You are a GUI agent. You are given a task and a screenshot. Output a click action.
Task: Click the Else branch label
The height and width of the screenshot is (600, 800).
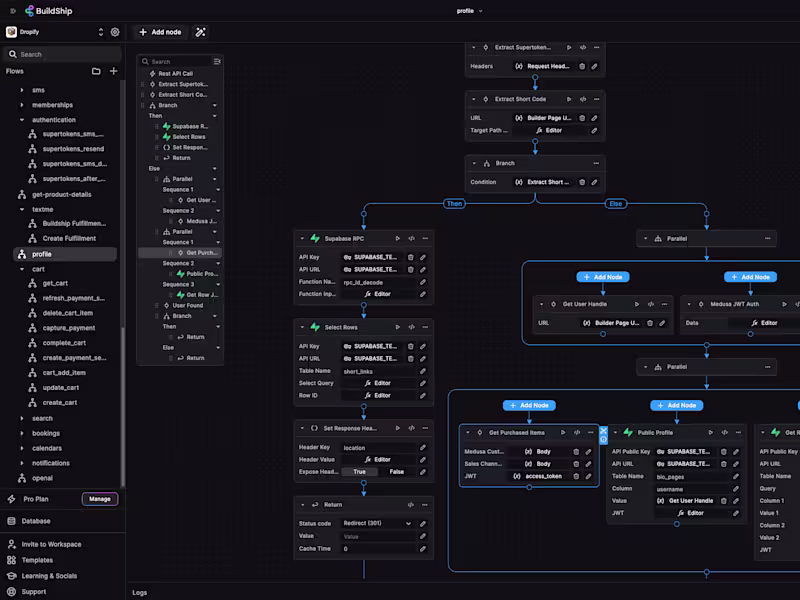click(616, 204)
